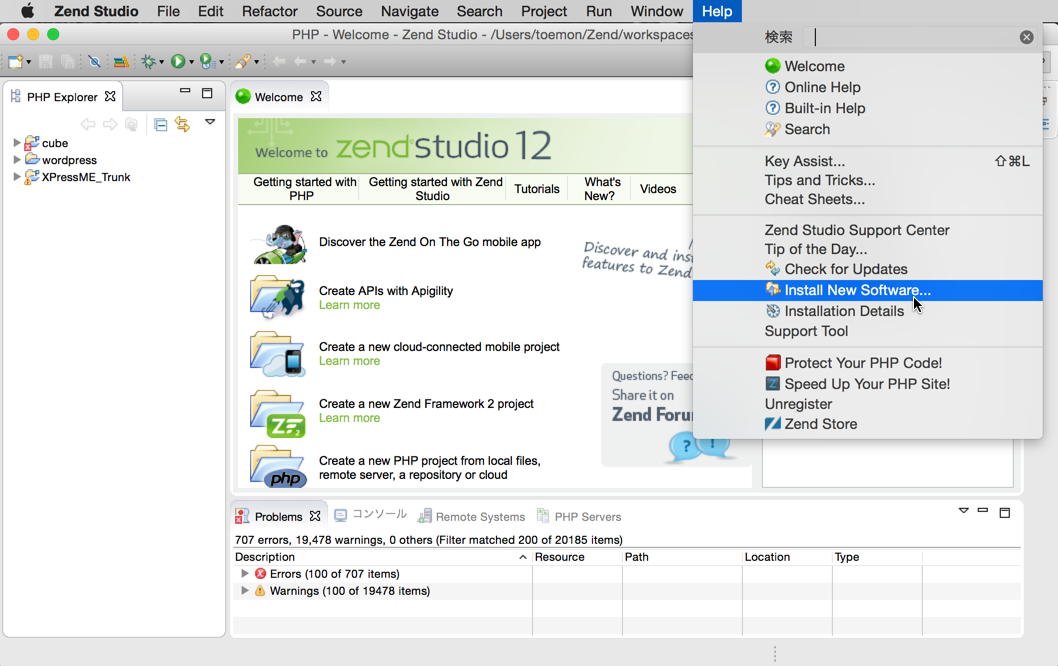Close the Welcome editor tab
This screenshot has height=666, width=1058.
[316, 96]
